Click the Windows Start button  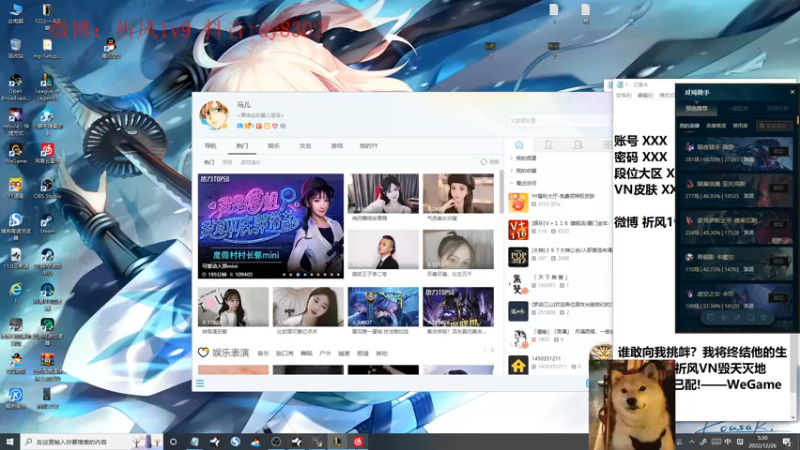[10, 441]
